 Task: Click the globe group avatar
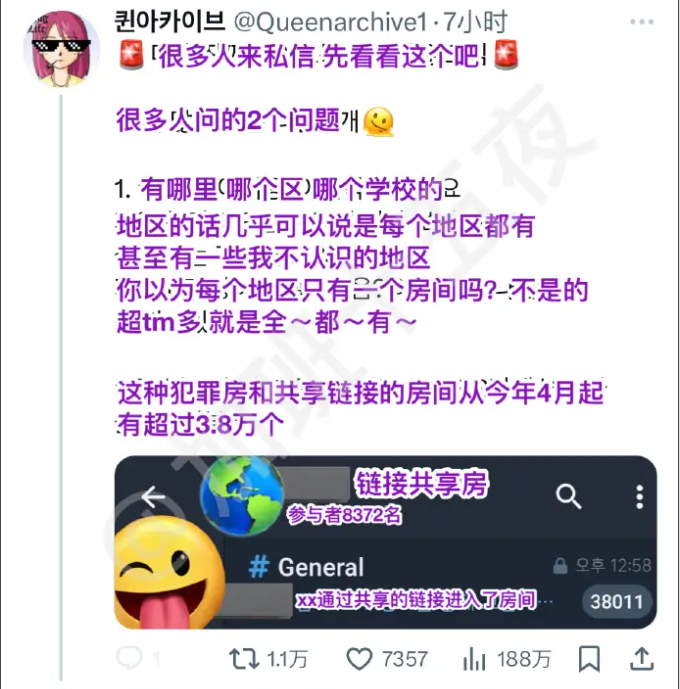coord(242,495)
